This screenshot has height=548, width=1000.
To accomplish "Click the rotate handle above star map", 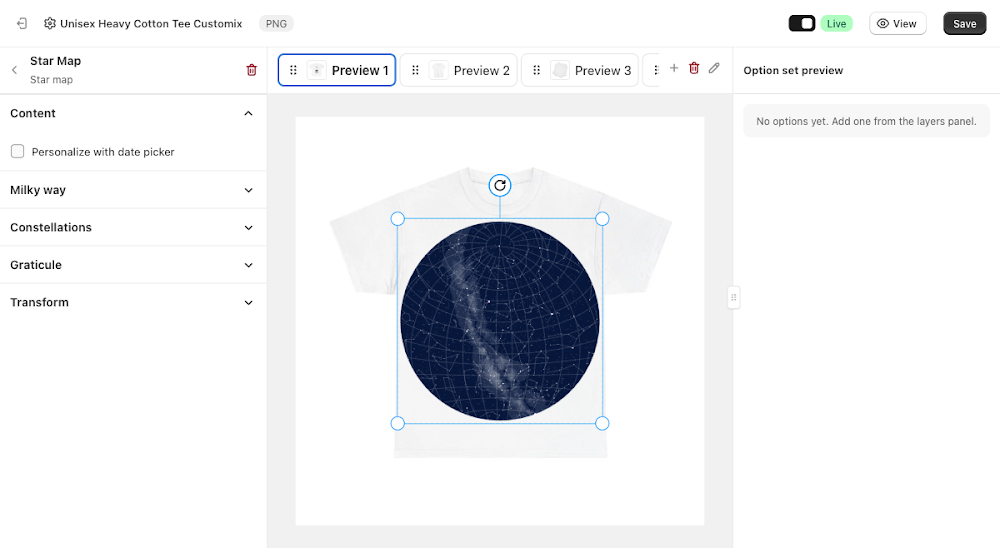I will point(500,186).
